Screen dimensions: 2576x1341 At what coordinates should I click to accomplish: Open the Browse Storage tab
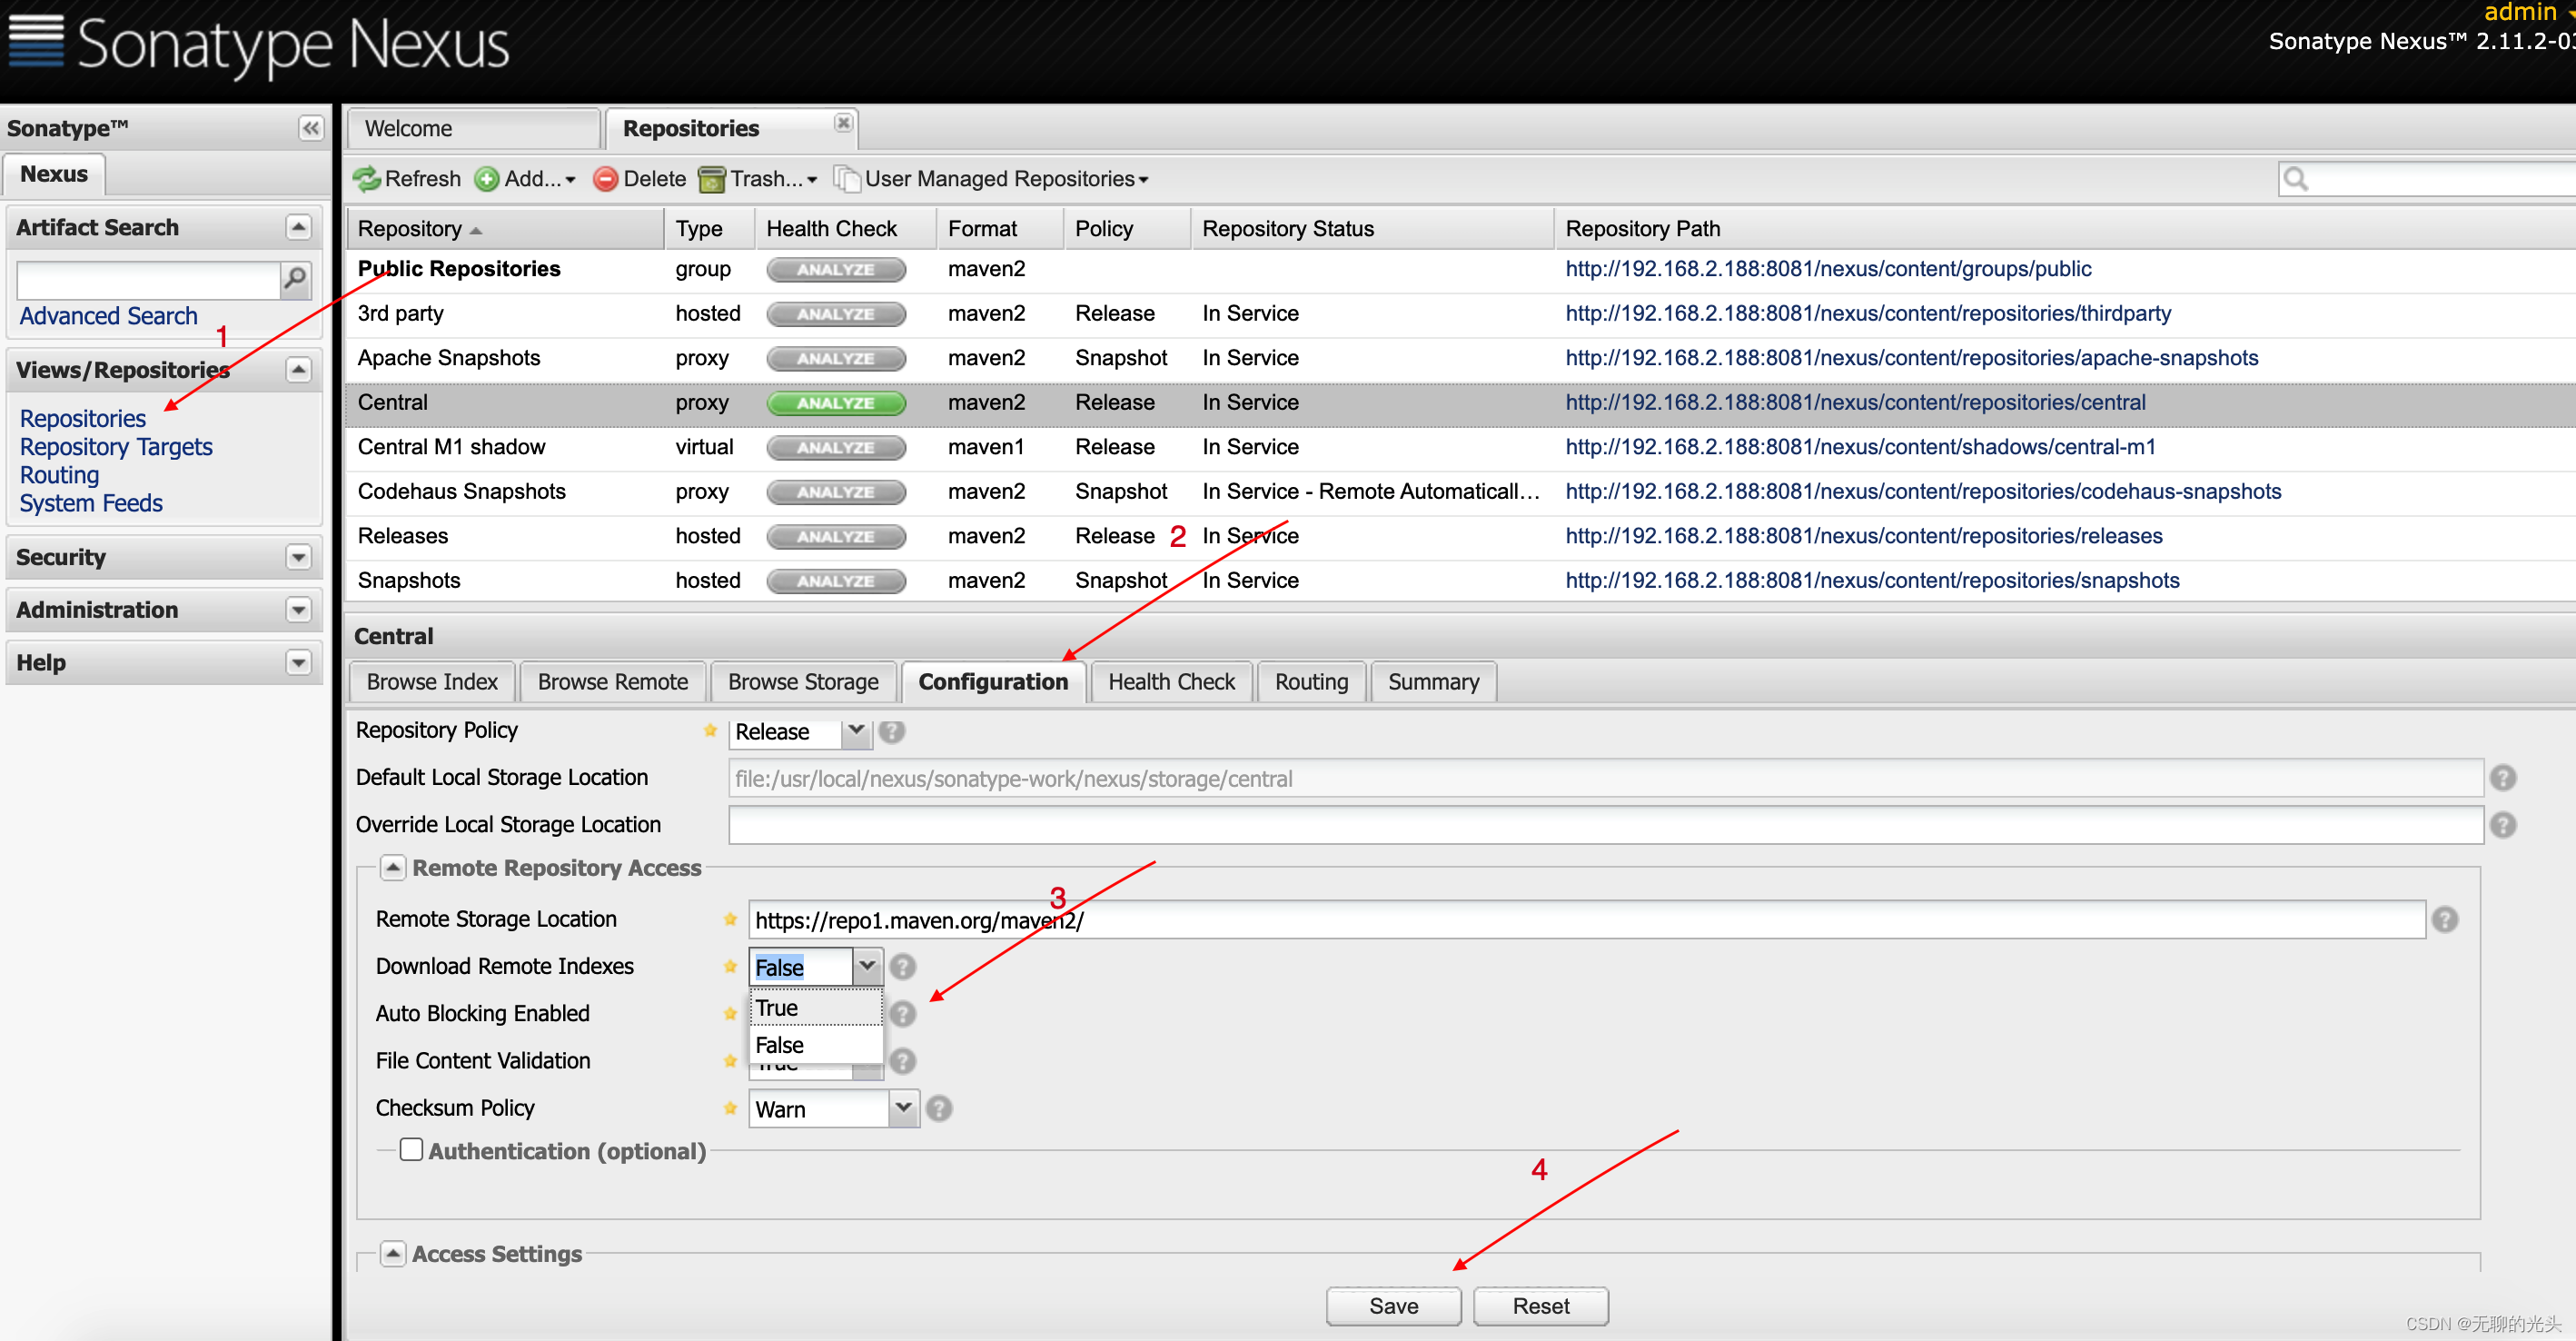[x=803, y=682]
